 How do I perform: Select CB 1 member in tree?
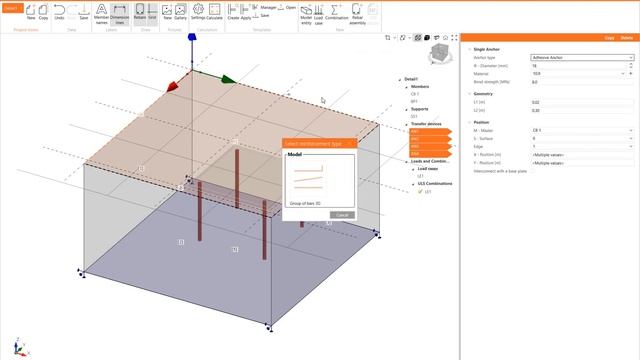click(x=415, y=94)
